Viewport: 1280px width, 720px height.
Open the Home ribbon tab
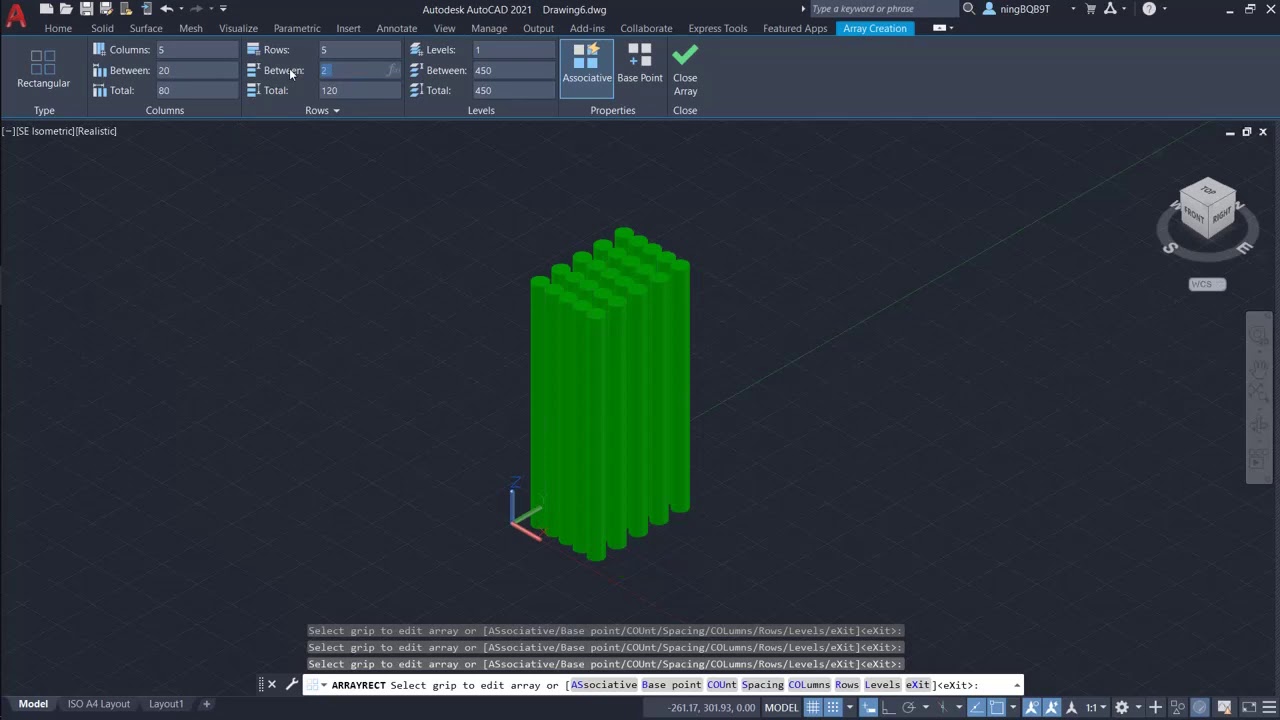point(58,28)
